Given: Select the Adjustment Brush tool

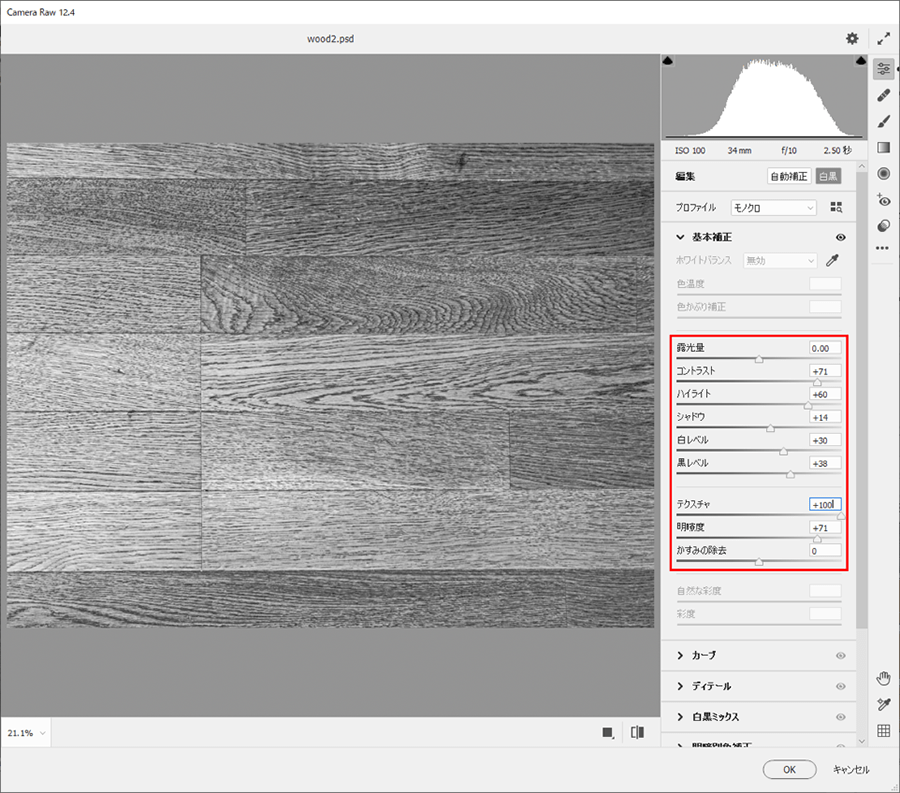Looking at the screenshot, I should click(883, 122).
